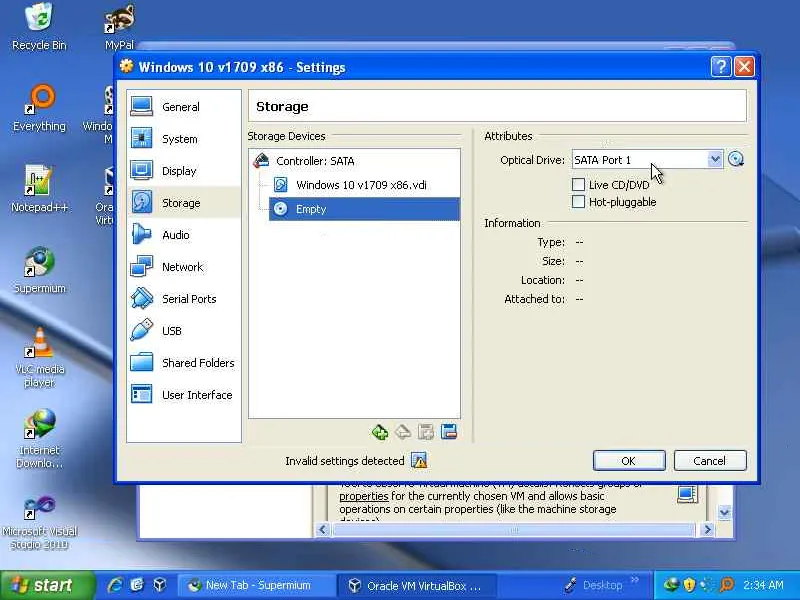Screen dimensions: 800x600
Task: Click the invalid settings warning icon
Action: tap(419, 461)
